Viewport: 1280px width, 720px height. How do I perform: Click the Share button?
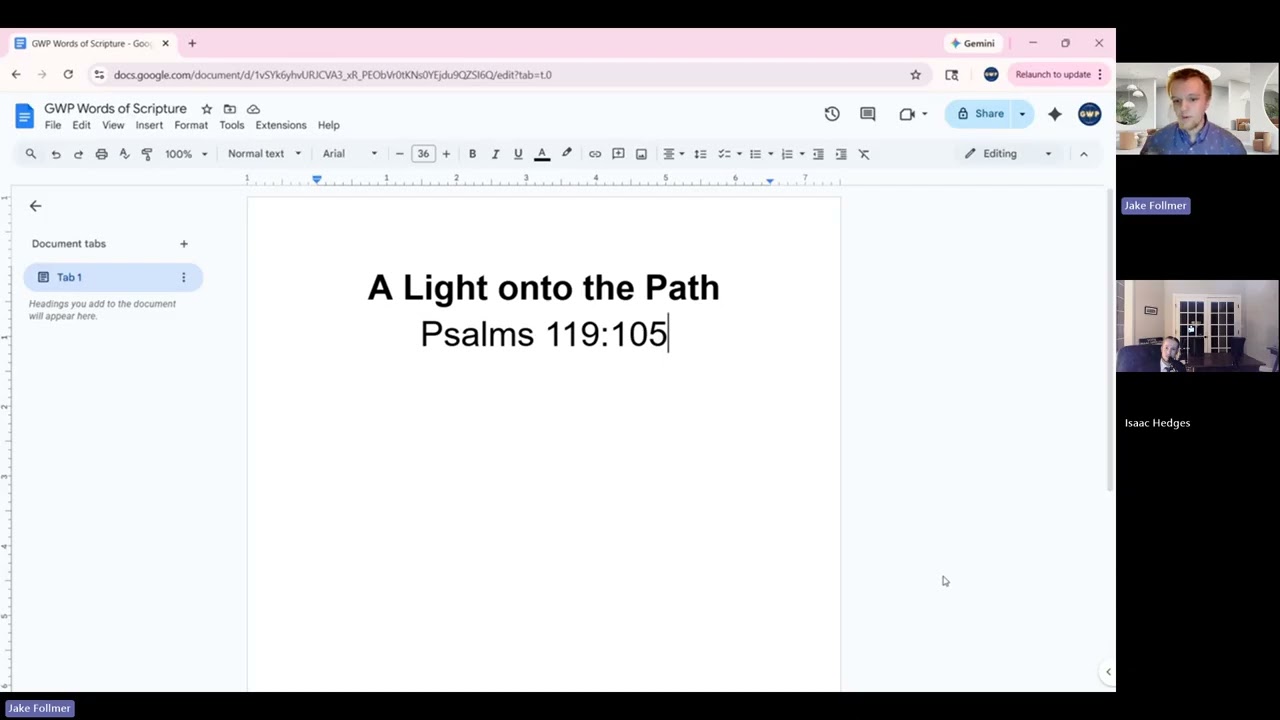coord(980,114)
